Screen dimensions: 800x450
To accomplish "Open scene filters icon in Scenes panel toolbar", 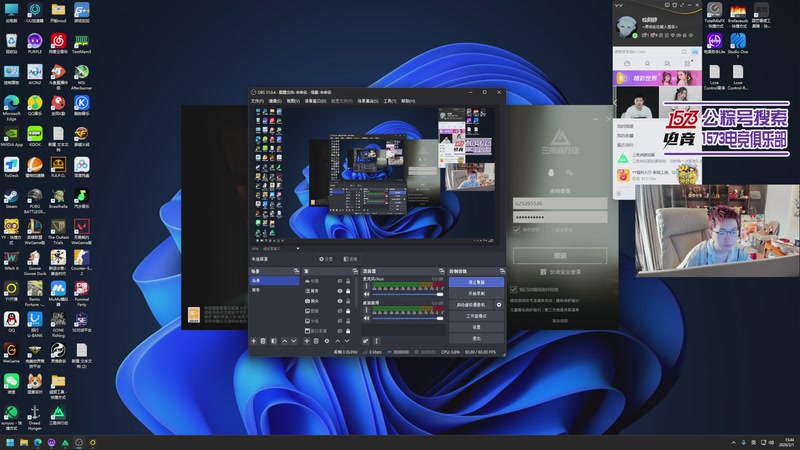I will tap(273, 341).
